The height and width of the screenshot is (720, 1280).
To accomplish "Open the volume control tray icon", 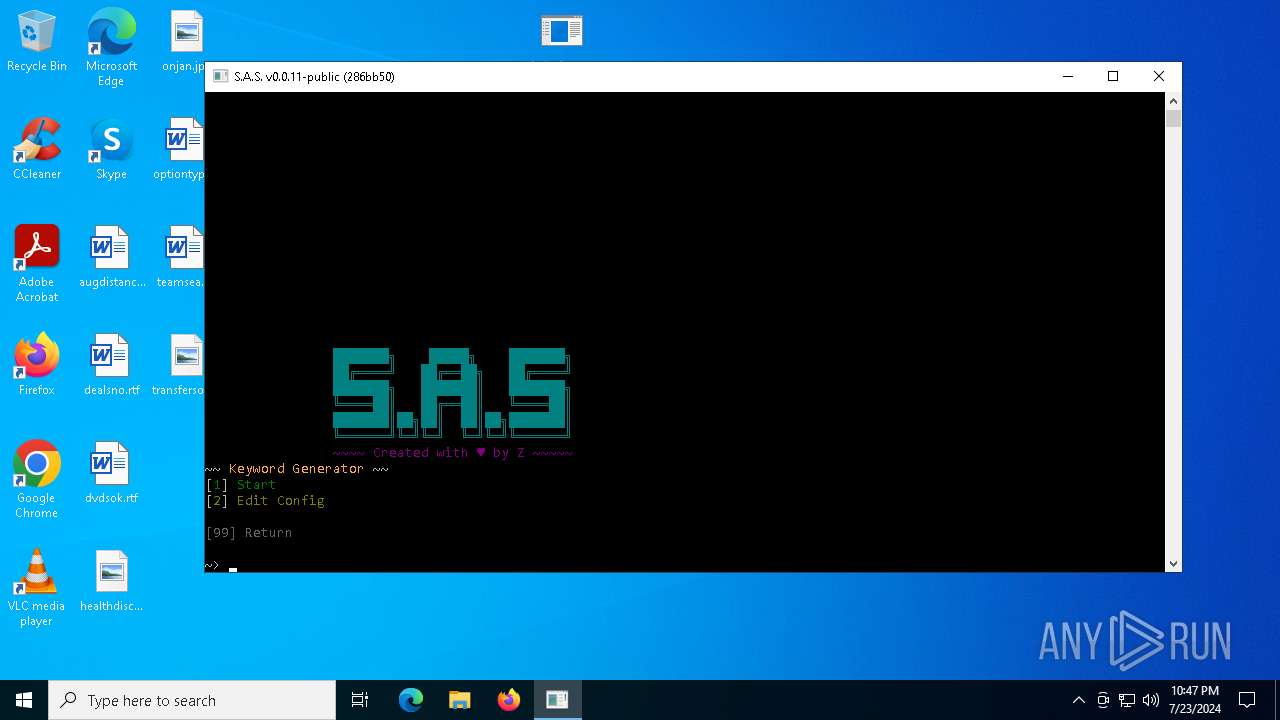I will (1151, 700).
